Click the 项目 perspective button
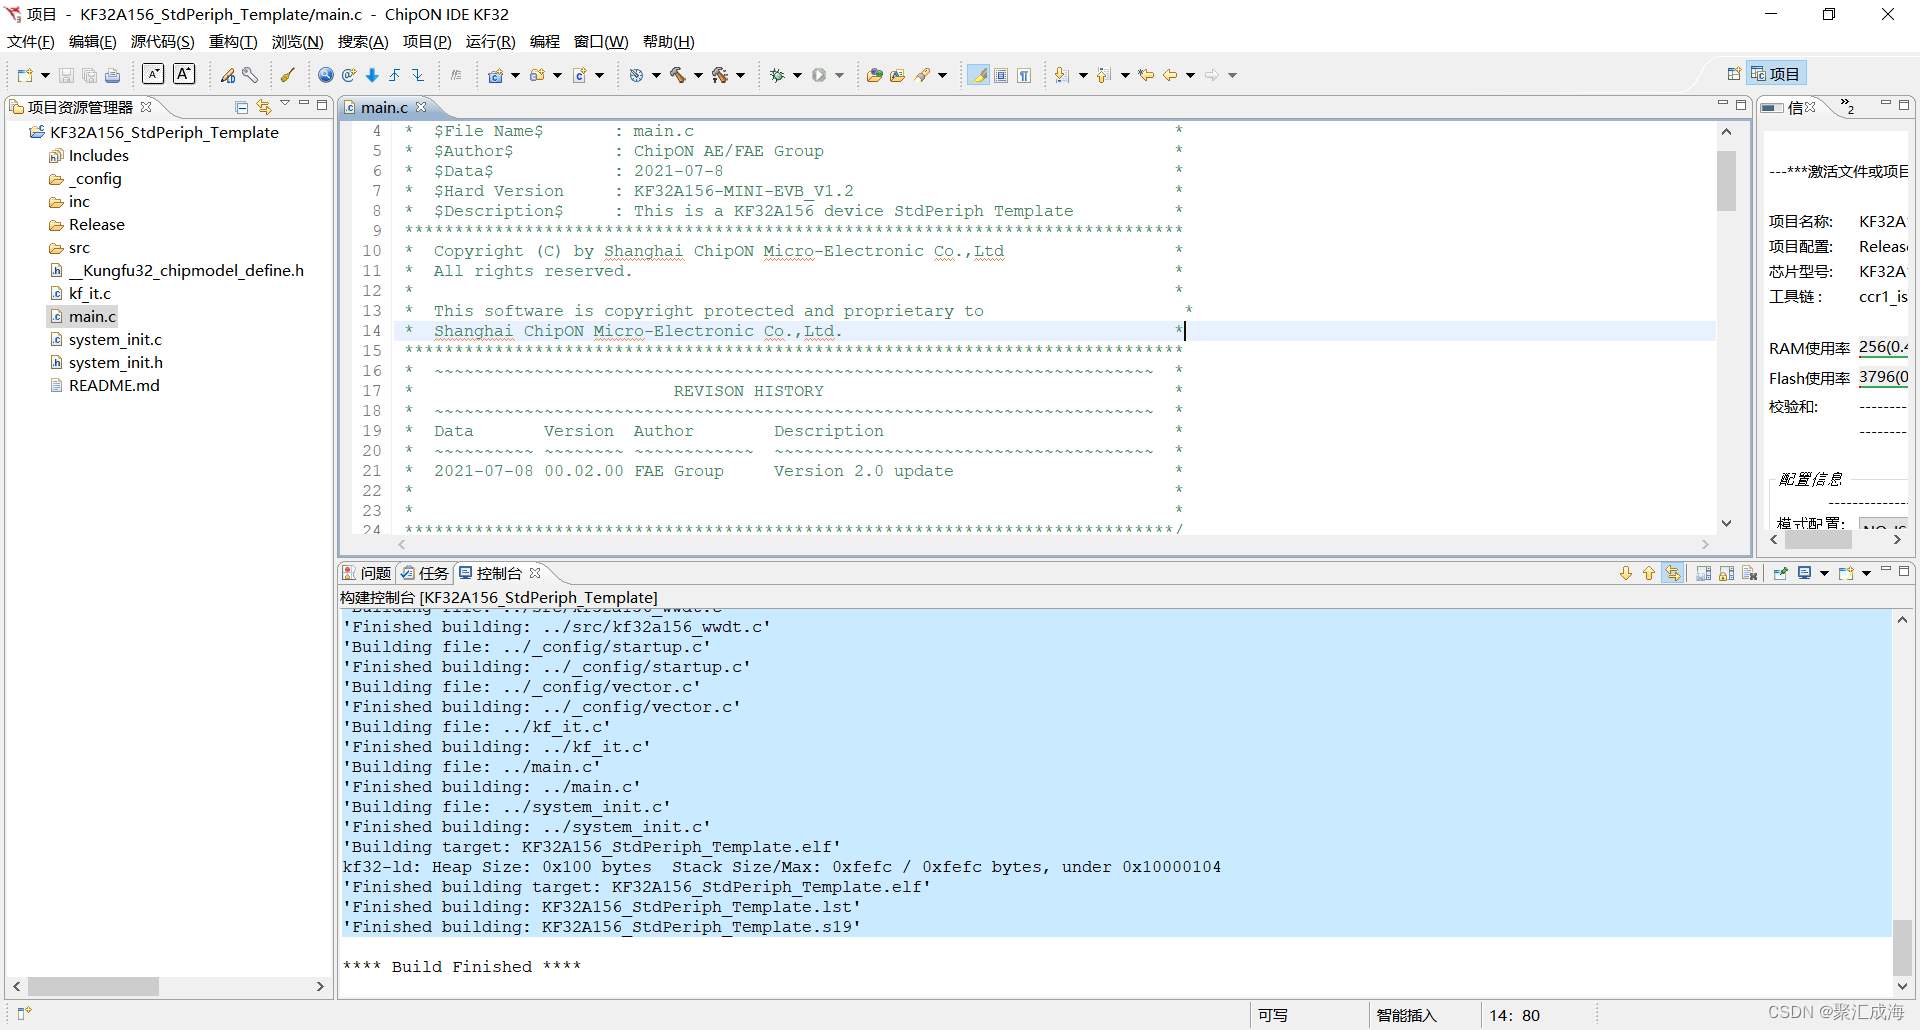The height and width of the screenshot is (1030, 1920). pos(1778,73)
